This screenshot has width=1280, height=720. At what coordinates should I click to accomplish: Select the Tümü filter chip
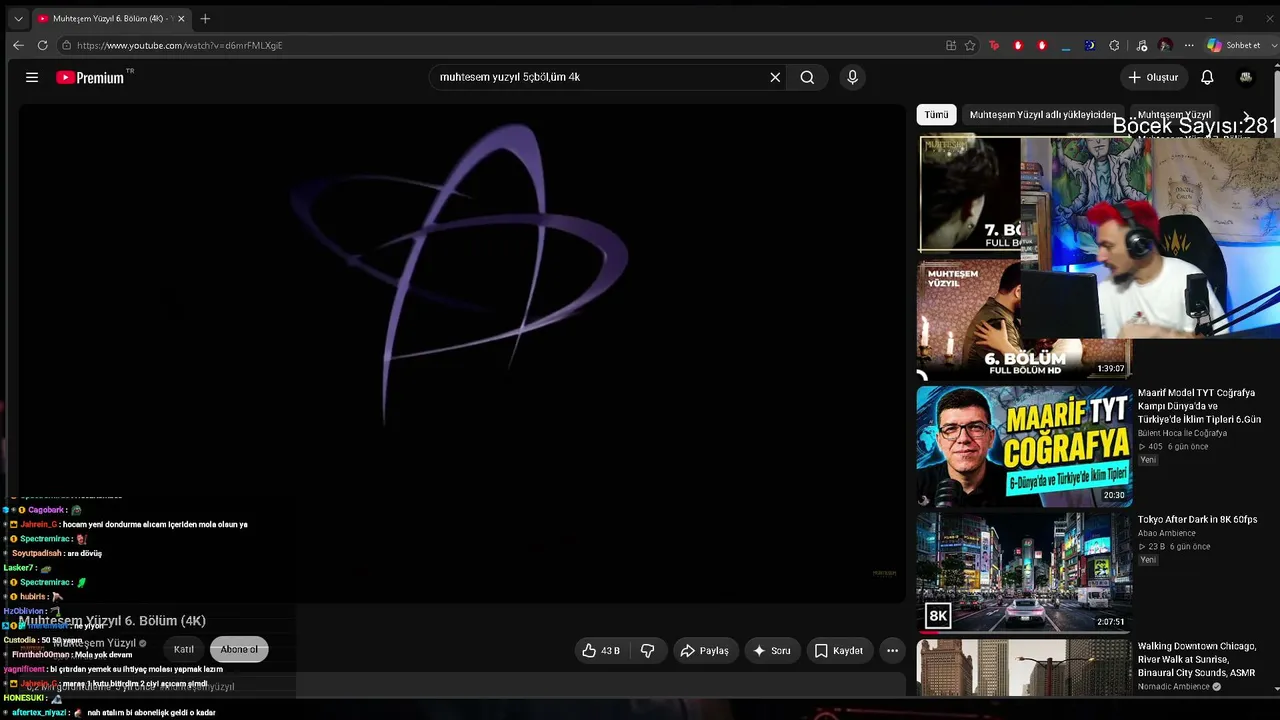point(936,115)
